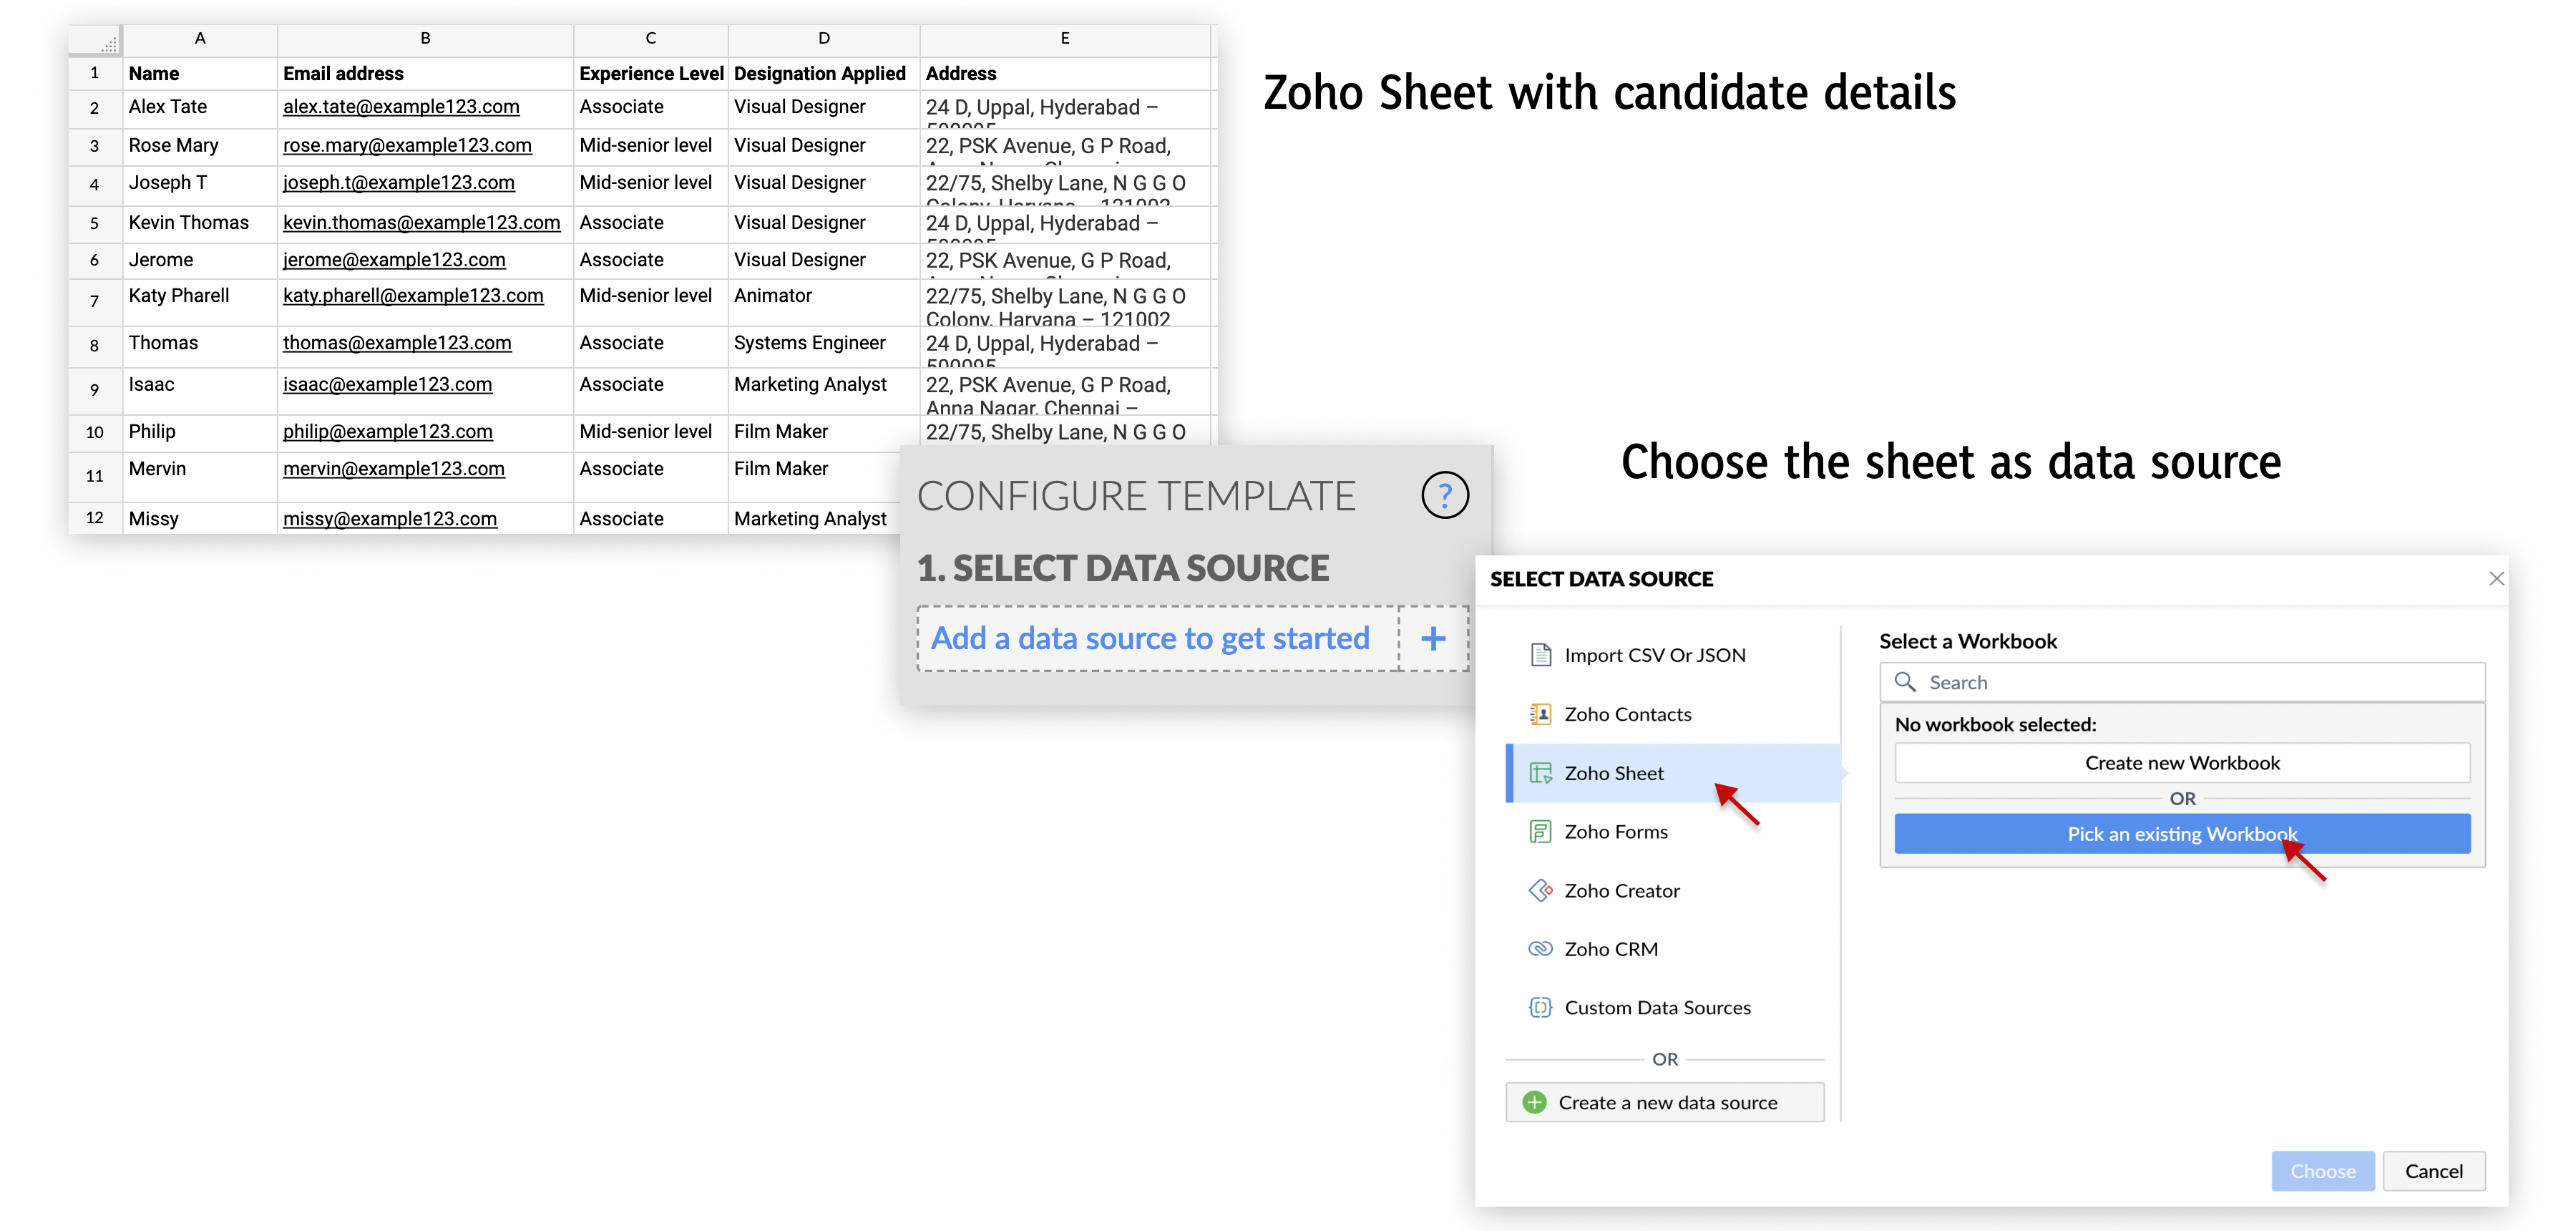The image size is (2576, 1231).
Task: Click the Add a data source to get started link
Action: 1150,638
